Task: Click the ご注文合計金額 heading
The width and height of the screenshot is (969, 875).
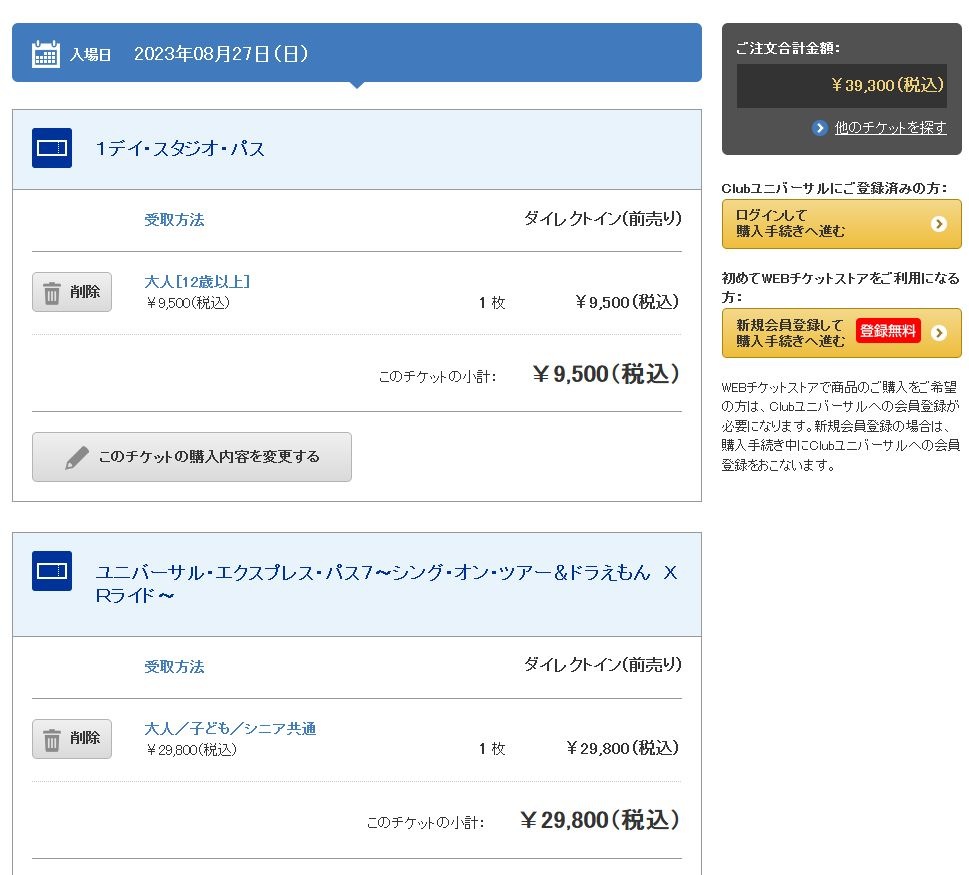Action: pyautogui.click(x=788, y=48)
